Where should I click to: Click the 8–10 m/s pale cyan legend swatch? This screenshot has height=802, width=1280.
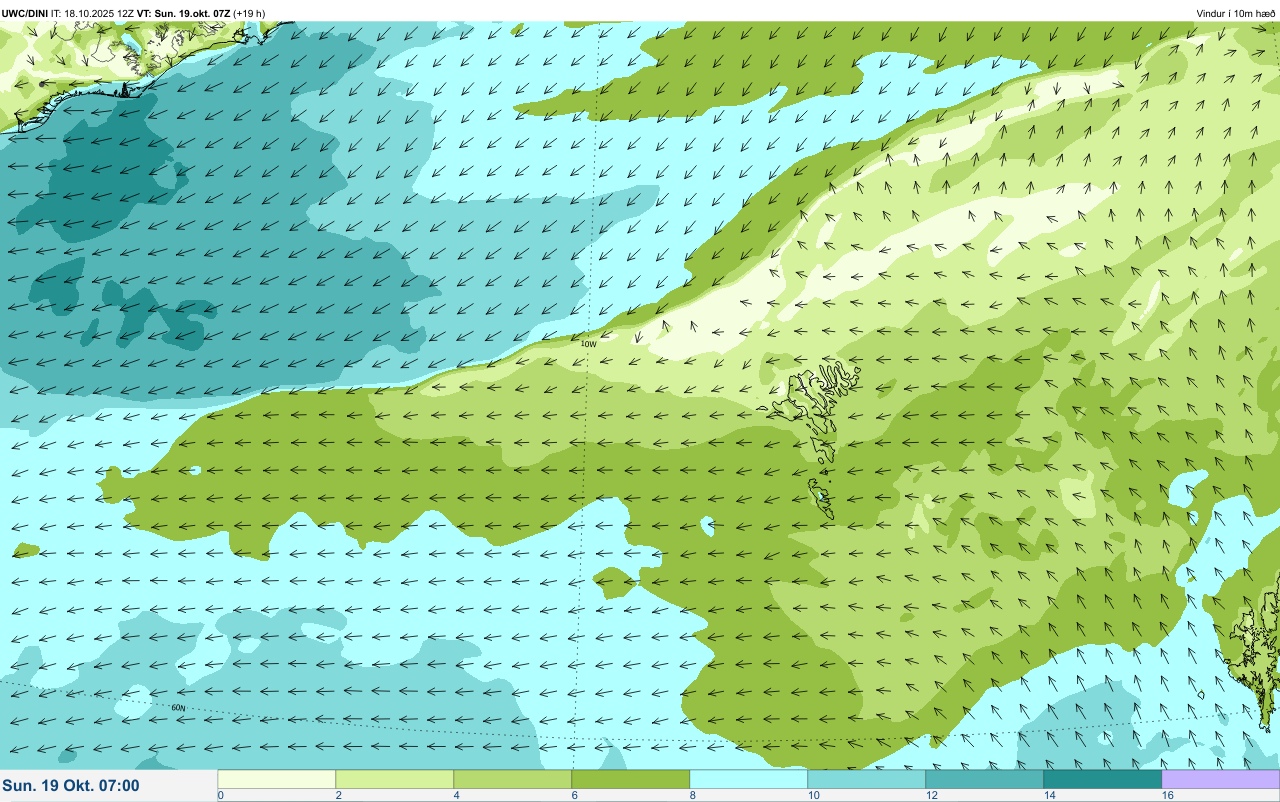(748, 779)
